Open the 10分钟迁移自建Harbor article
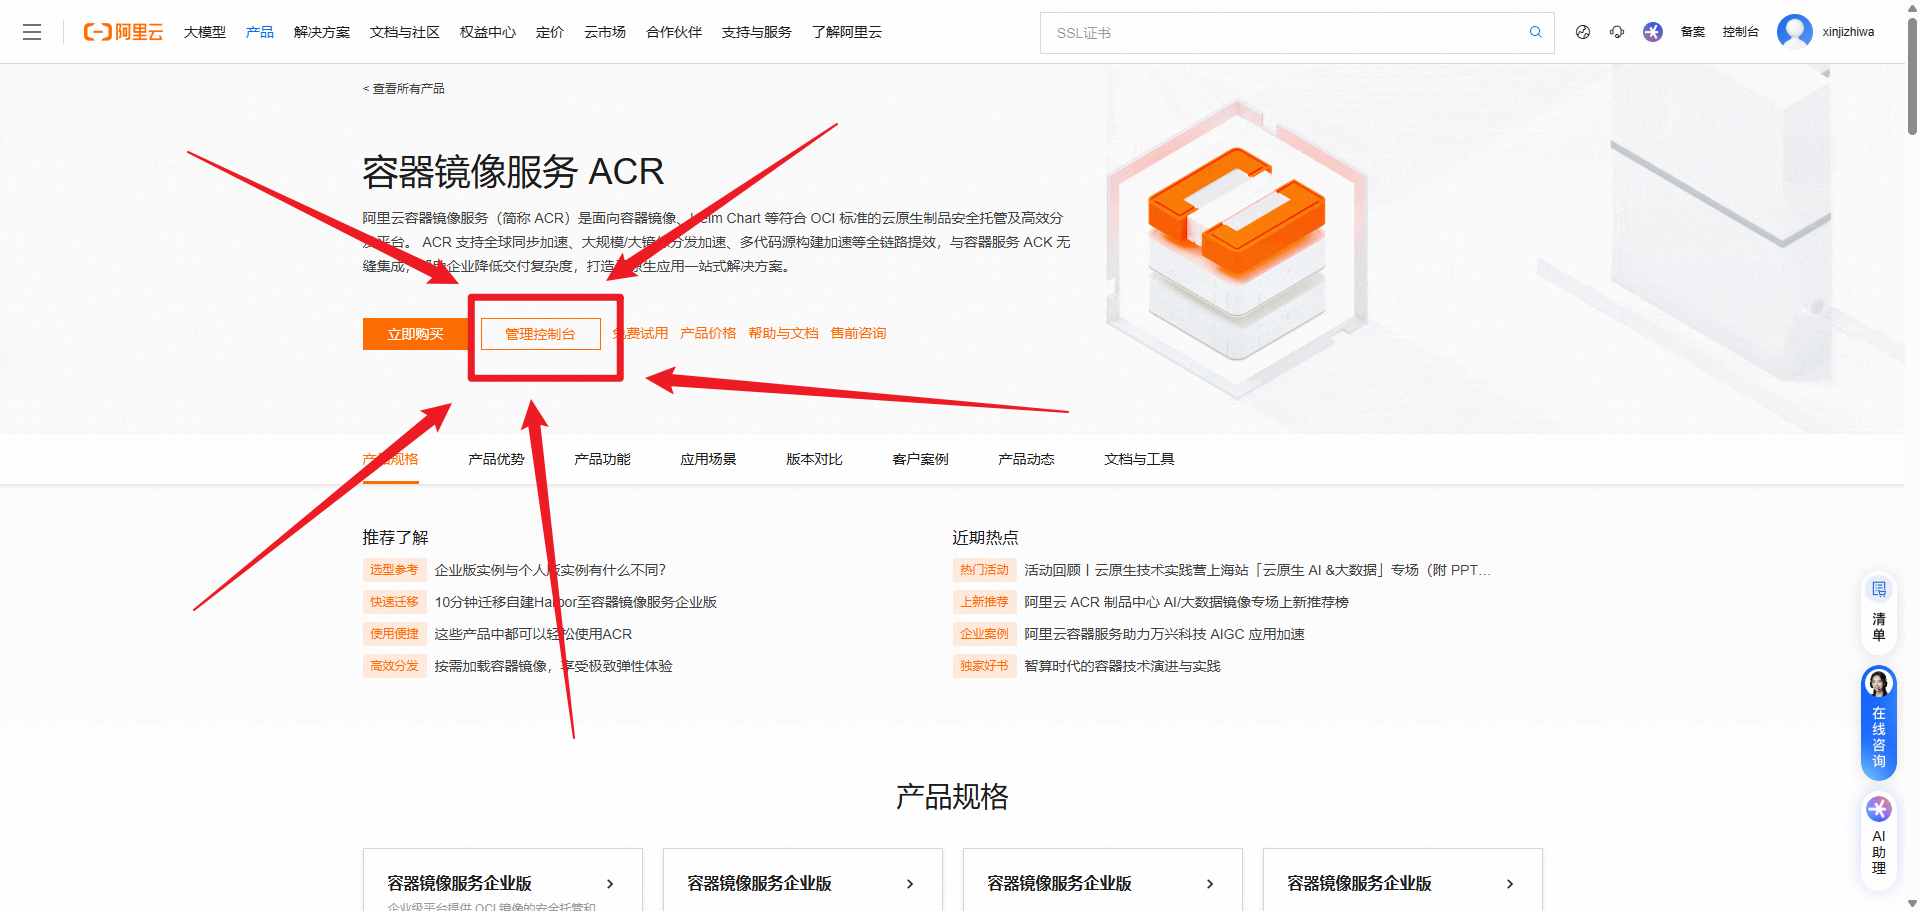This screenshot has width=1920, height=911. click(x=575, y=602)
